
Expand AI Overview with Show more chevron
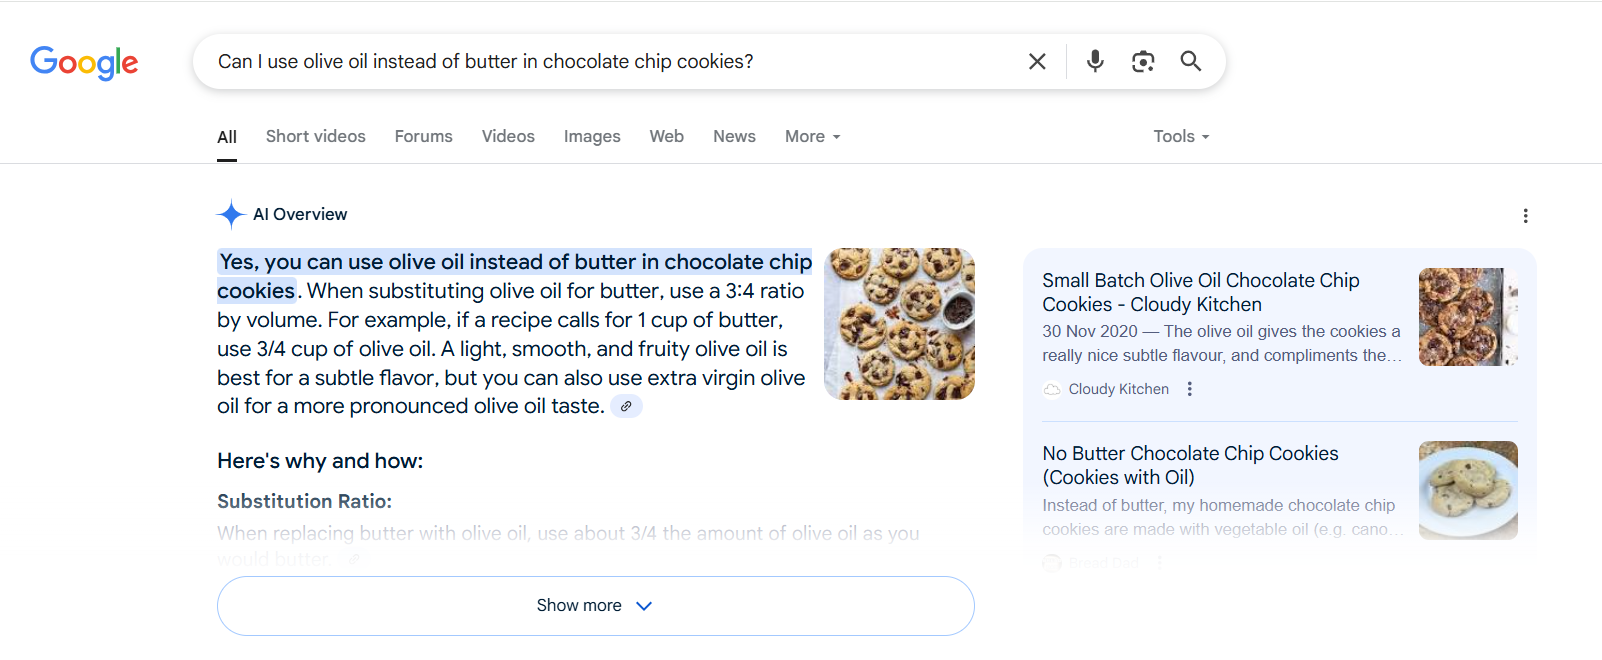pos(595,605)
